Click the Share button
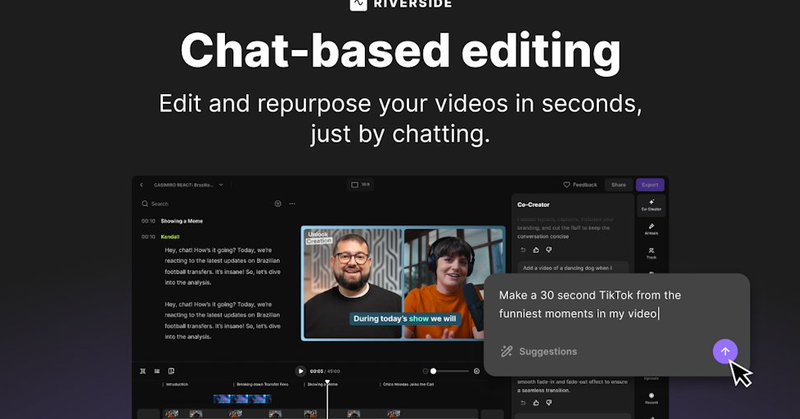This screenshot has height=419, width=800. tap(618, 185)
